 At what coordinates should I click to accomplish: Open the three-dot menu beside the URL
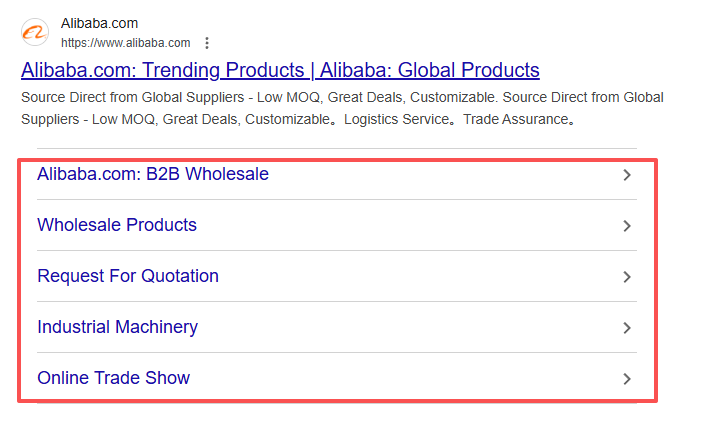[x=207, y=43]
